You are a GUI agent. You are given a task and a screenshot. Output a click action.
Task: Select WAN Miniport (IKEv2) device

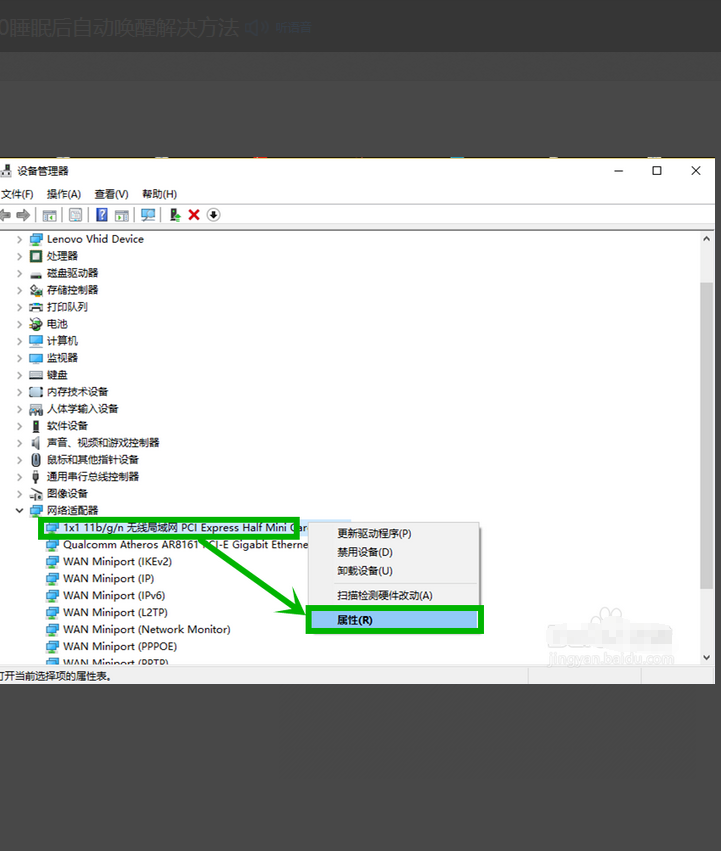point(117,562)
